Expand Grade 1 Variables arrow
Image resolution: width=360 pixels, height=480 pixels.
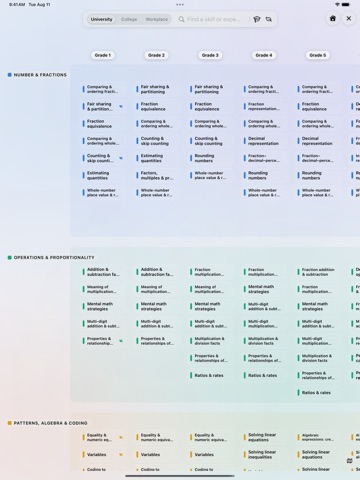(x=121, y=454)
